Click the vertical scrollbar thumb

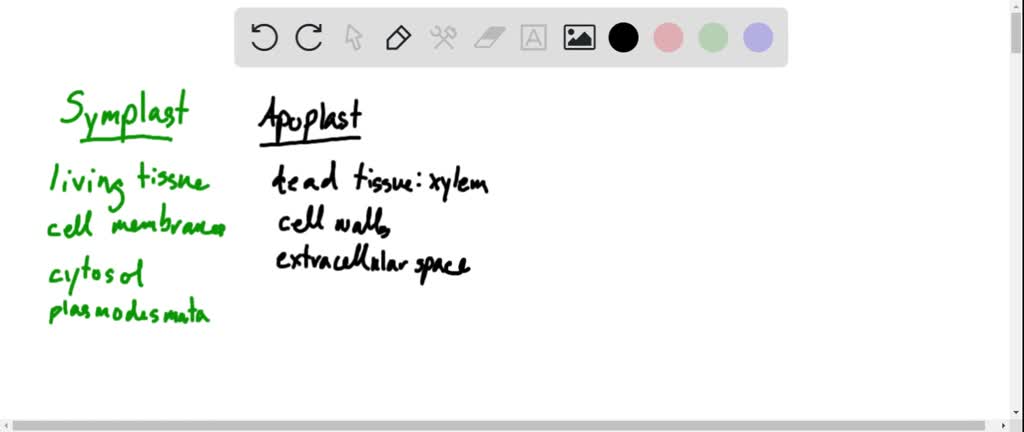click(1016, 30)
